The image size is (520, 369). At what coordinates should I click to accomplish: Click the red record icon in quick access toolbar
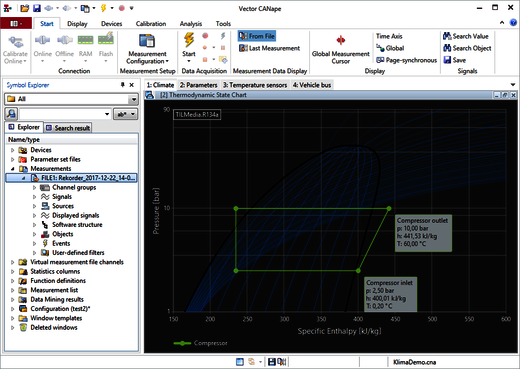point(122,8)
